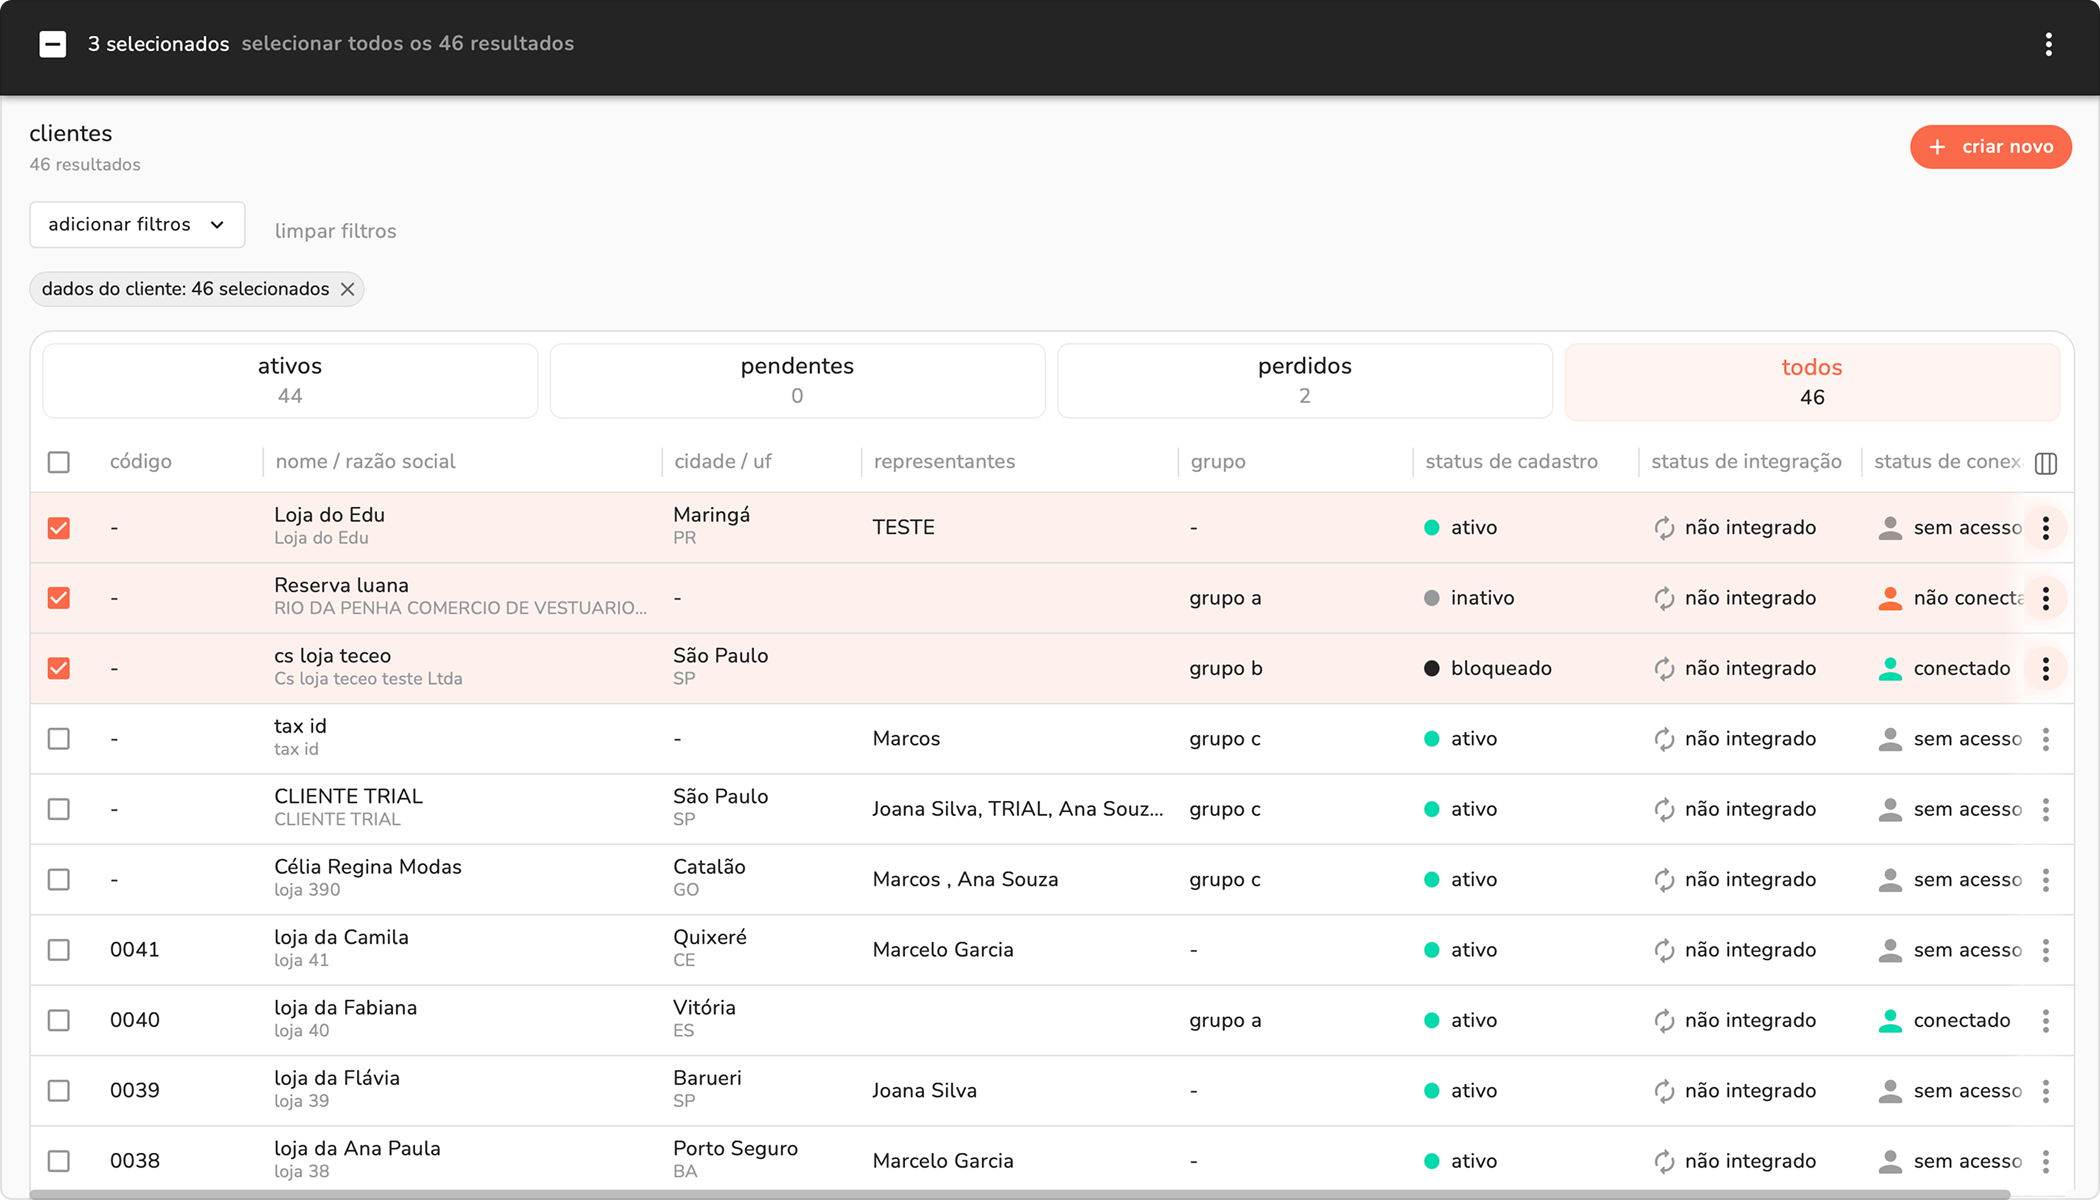Click selecionar todos os 46 resultados
The height and width of the screenshot is (1200, 2100).
(x=407, y=44)
